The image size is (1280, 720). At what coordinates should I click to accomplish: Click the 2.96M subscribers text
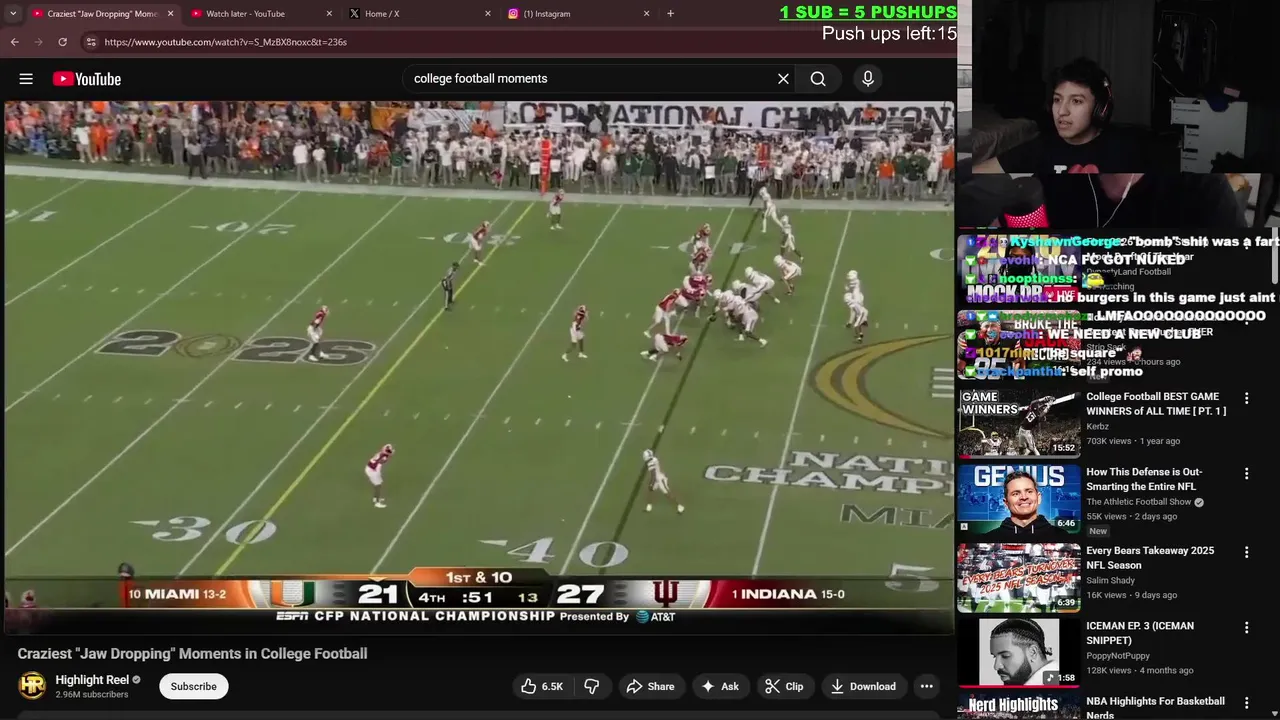tap(91, 694)
